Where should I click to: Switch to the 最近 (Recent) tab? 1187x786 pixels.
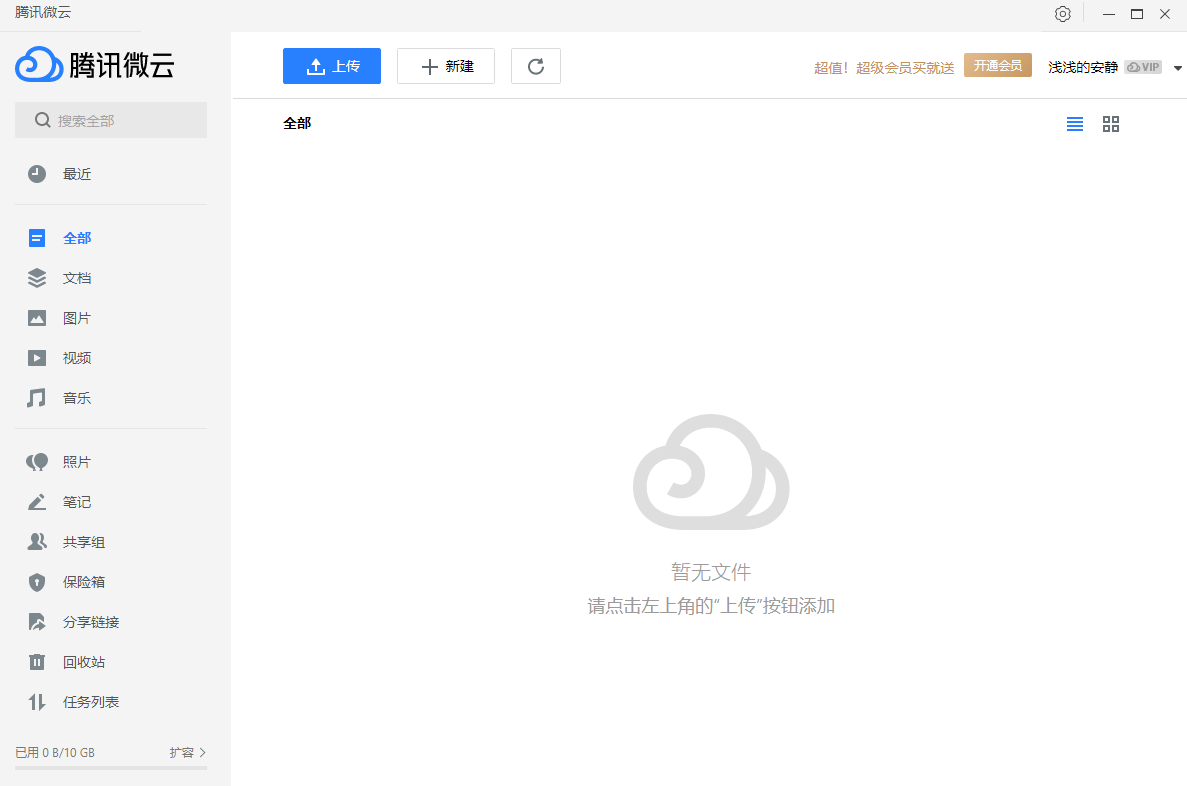(x=77, y=173)
